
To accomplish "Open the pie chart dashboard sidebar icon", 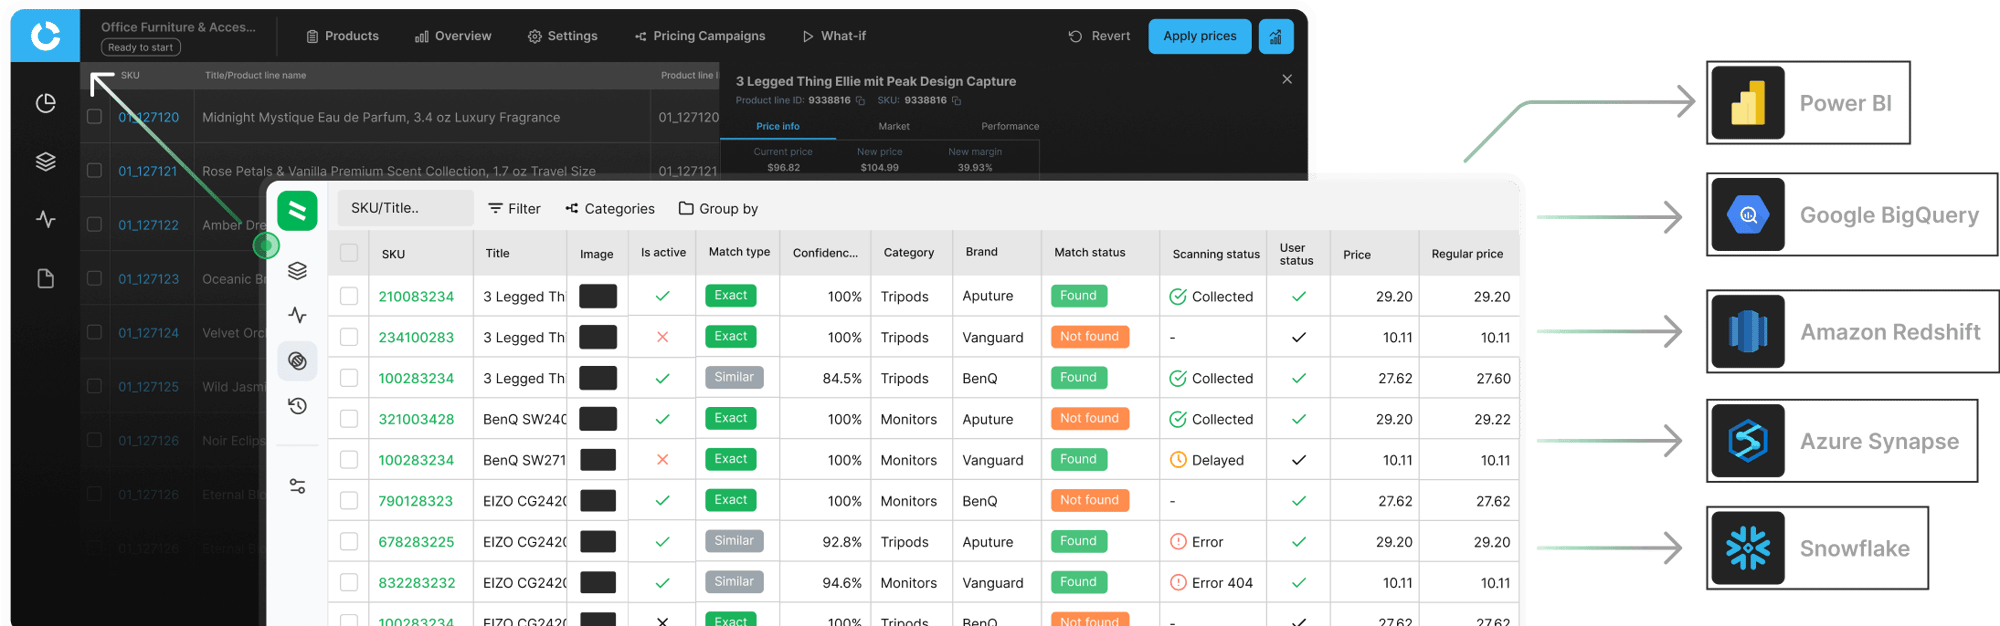I will (x=45, y=103).
